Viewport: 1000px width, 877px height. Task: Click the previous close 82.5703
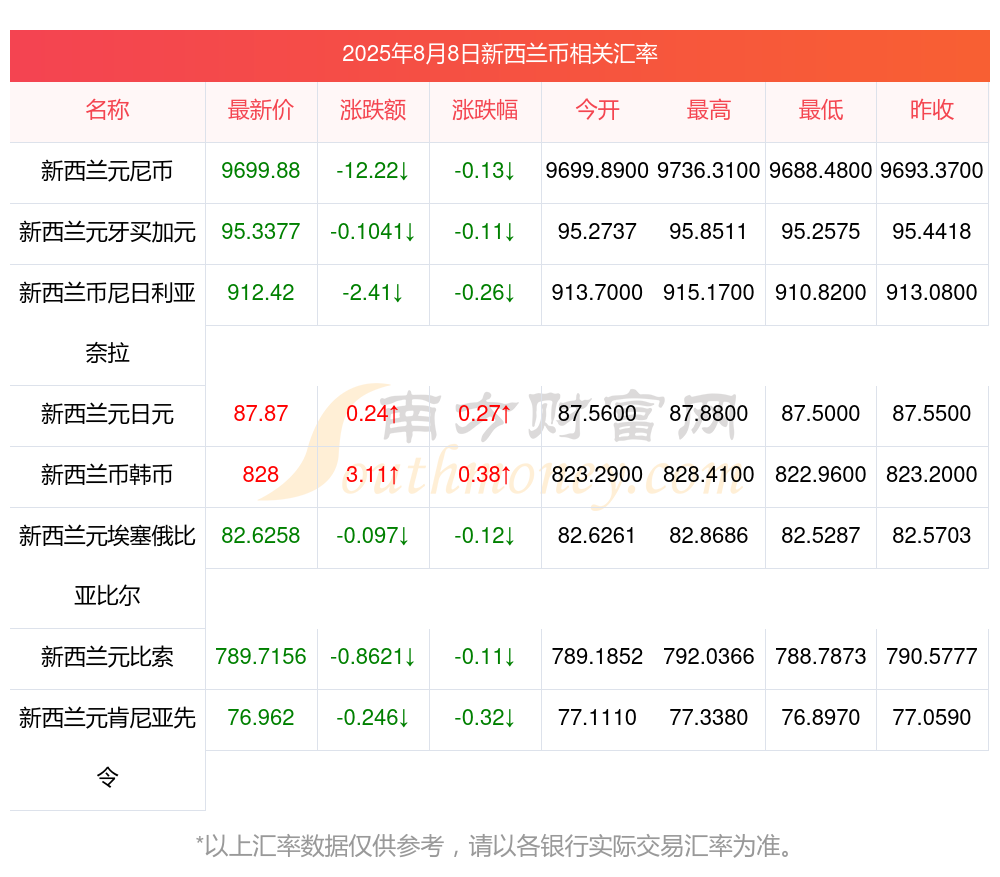point(932,535)
